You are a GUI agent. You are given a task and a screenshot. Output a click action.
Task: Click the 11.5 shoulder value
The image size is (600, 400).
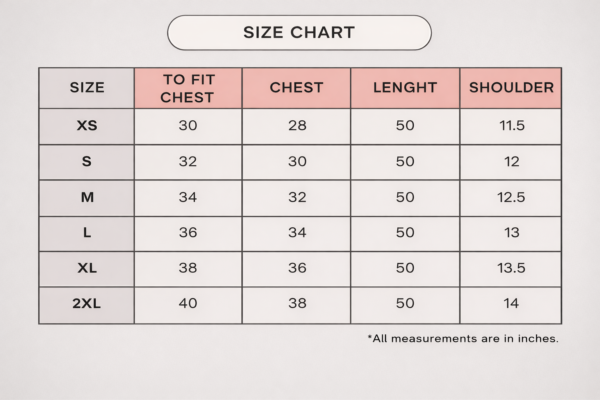click(511, 126)
